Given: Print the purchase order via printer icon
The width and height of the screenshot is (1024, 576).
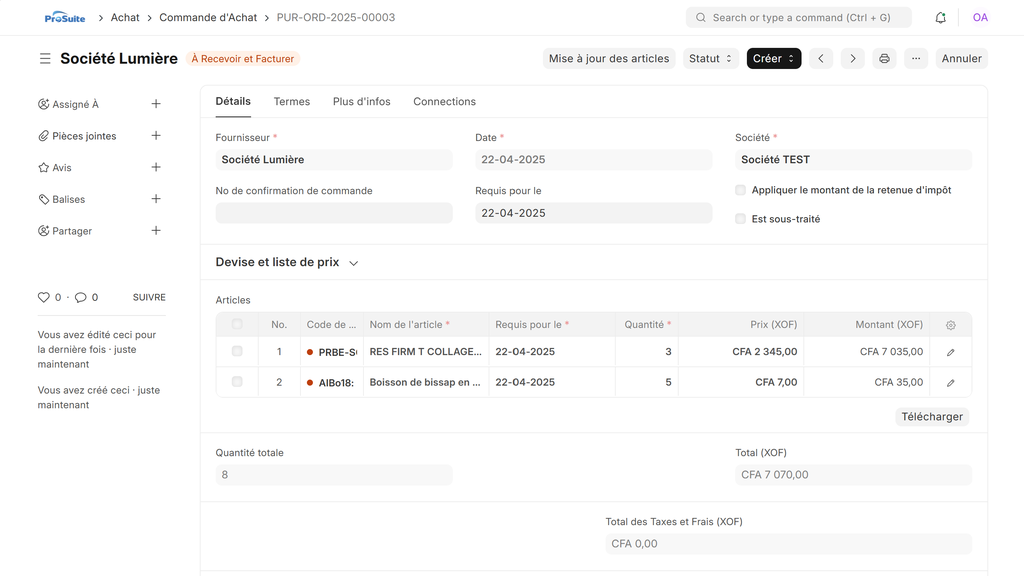Looking at the screenshot, I should tap(884, 58).
